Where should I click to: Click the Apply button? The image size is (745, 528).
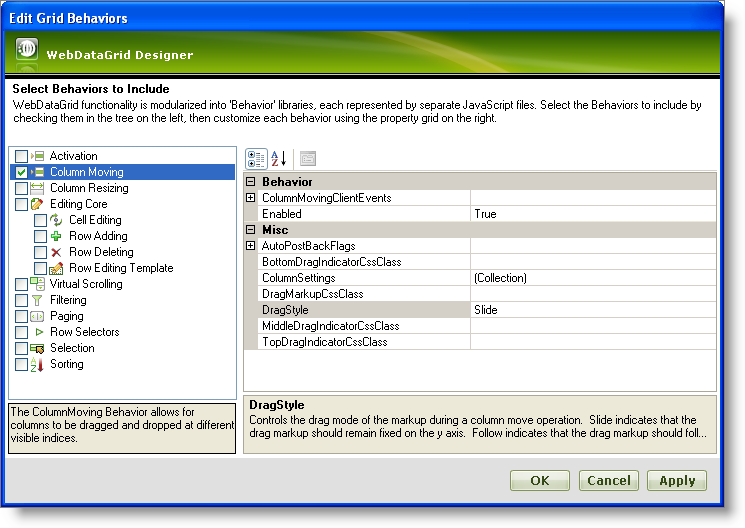[676, 480]
